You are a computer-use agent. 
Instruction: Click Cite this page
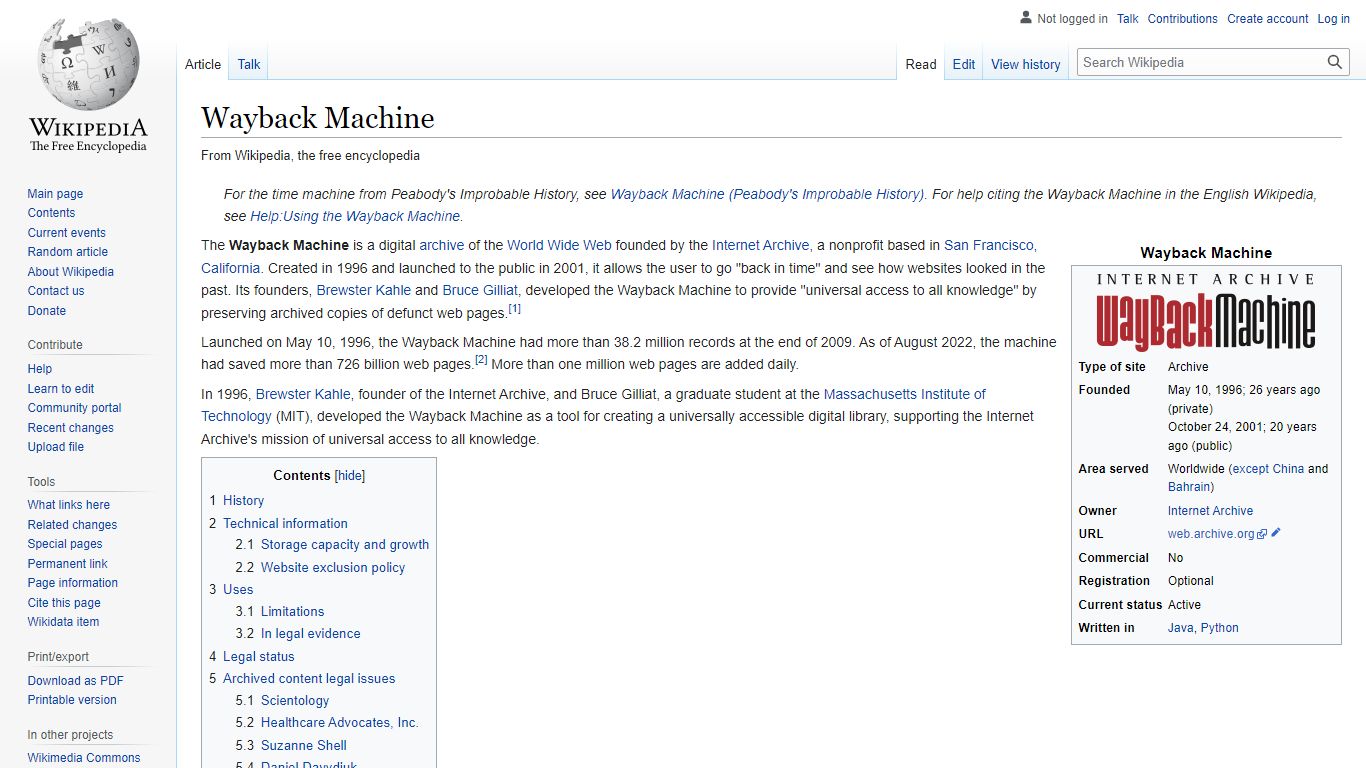(x=64, y=603)
